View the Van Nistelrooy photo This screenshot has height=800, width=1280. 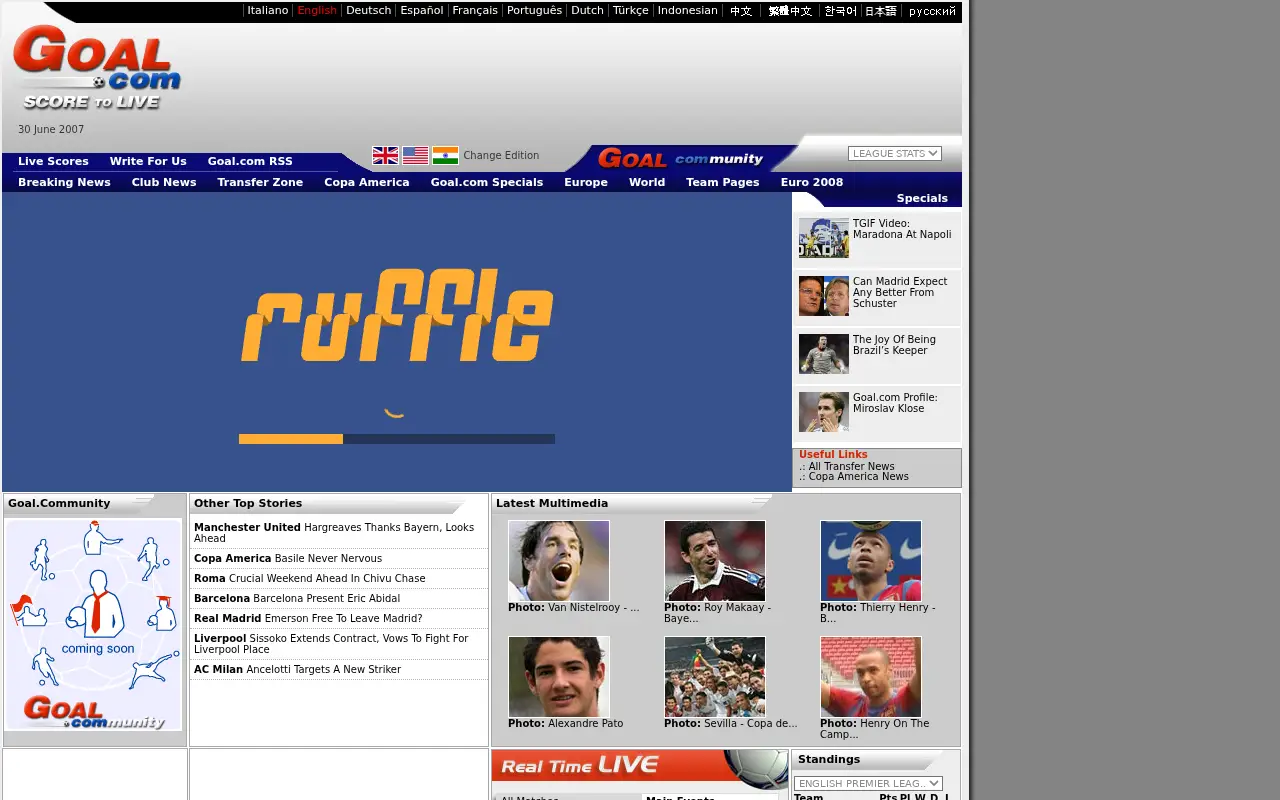click(559, 561)
